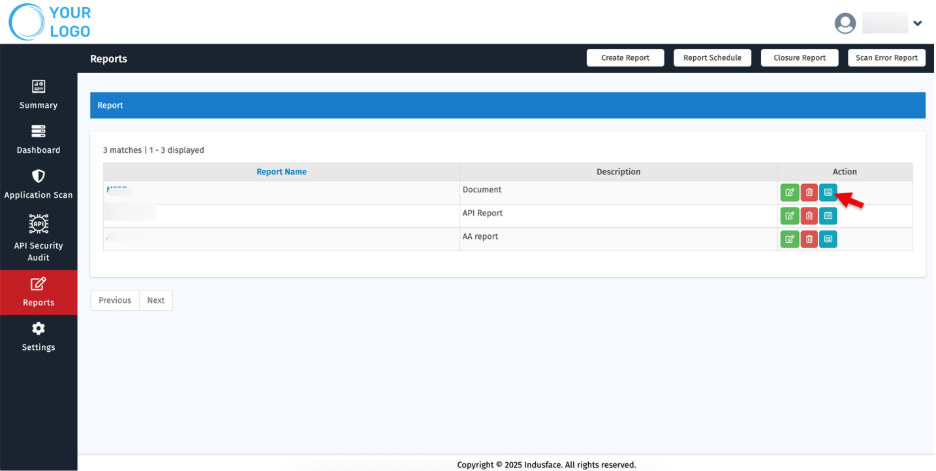
Task: Click the Create Report button
Action: 625,58
